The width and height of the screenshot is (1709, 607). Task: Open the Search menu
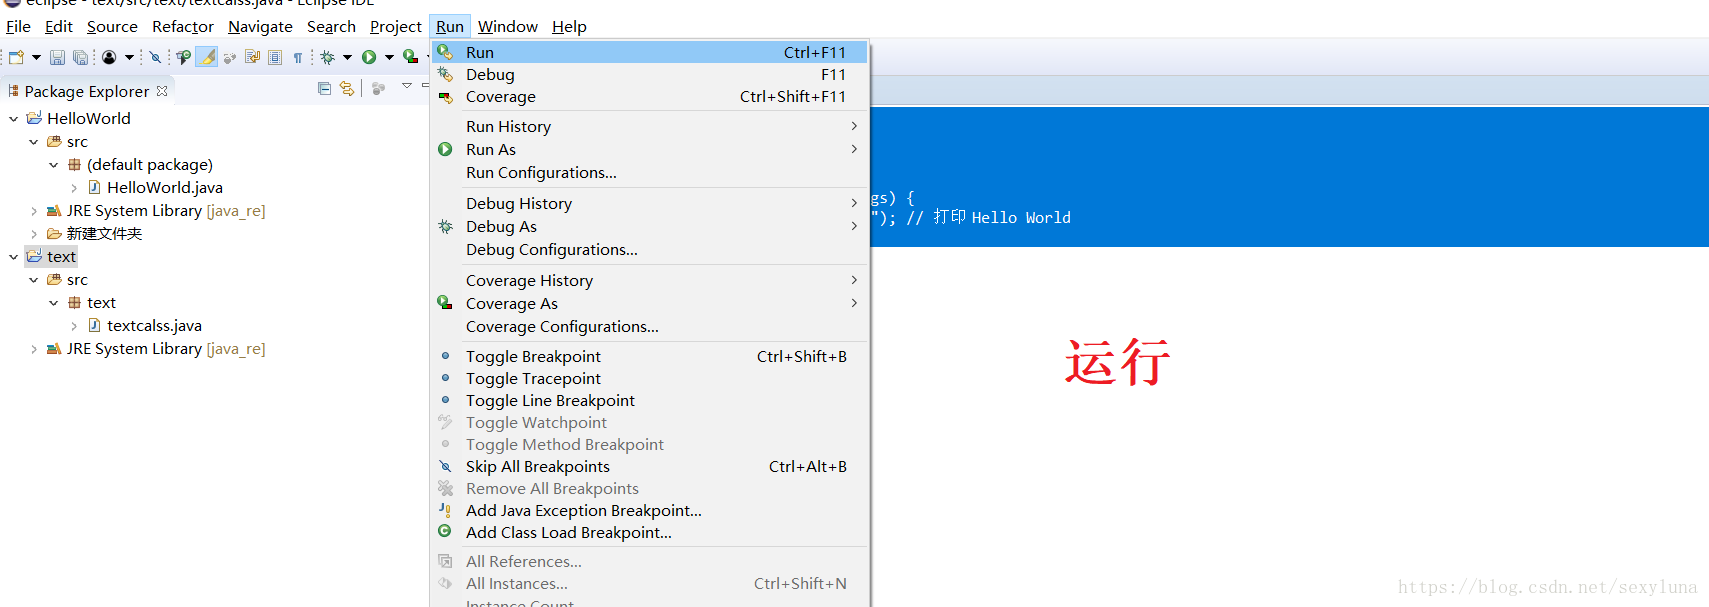click(x=331, y=26)
